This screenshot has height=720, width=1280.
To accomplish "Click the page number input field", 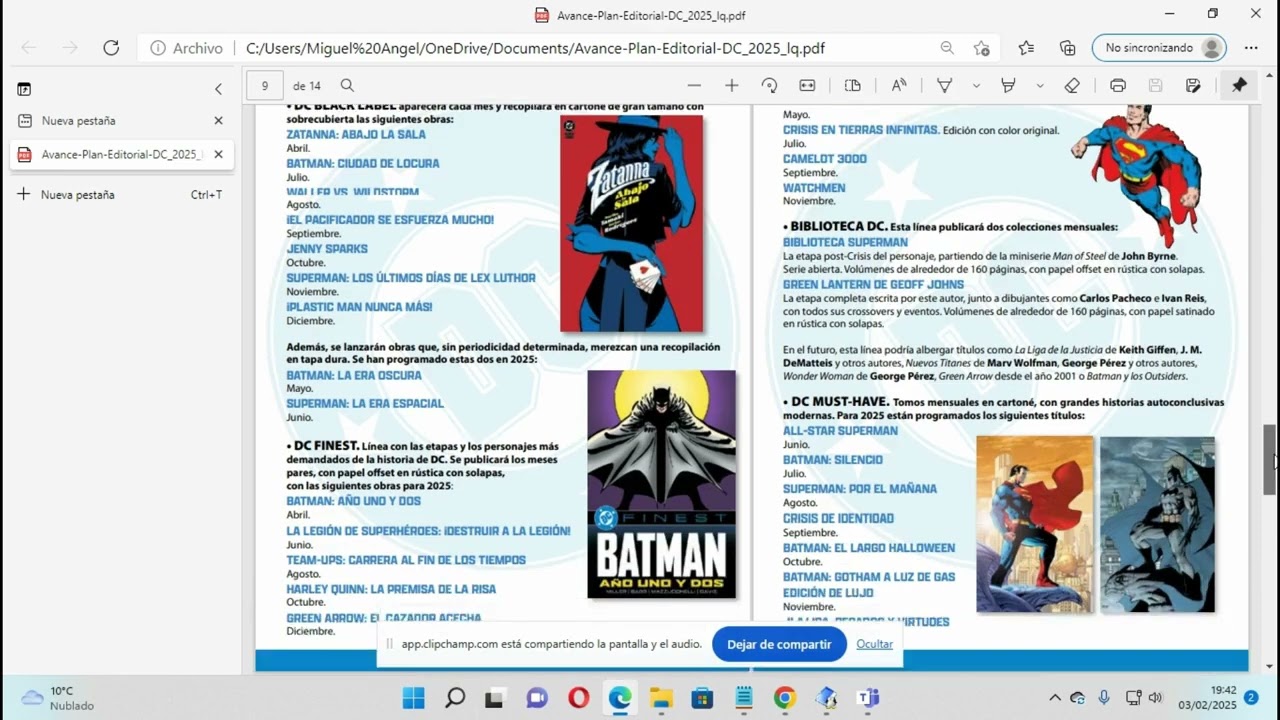I will [x=265, y=86].
